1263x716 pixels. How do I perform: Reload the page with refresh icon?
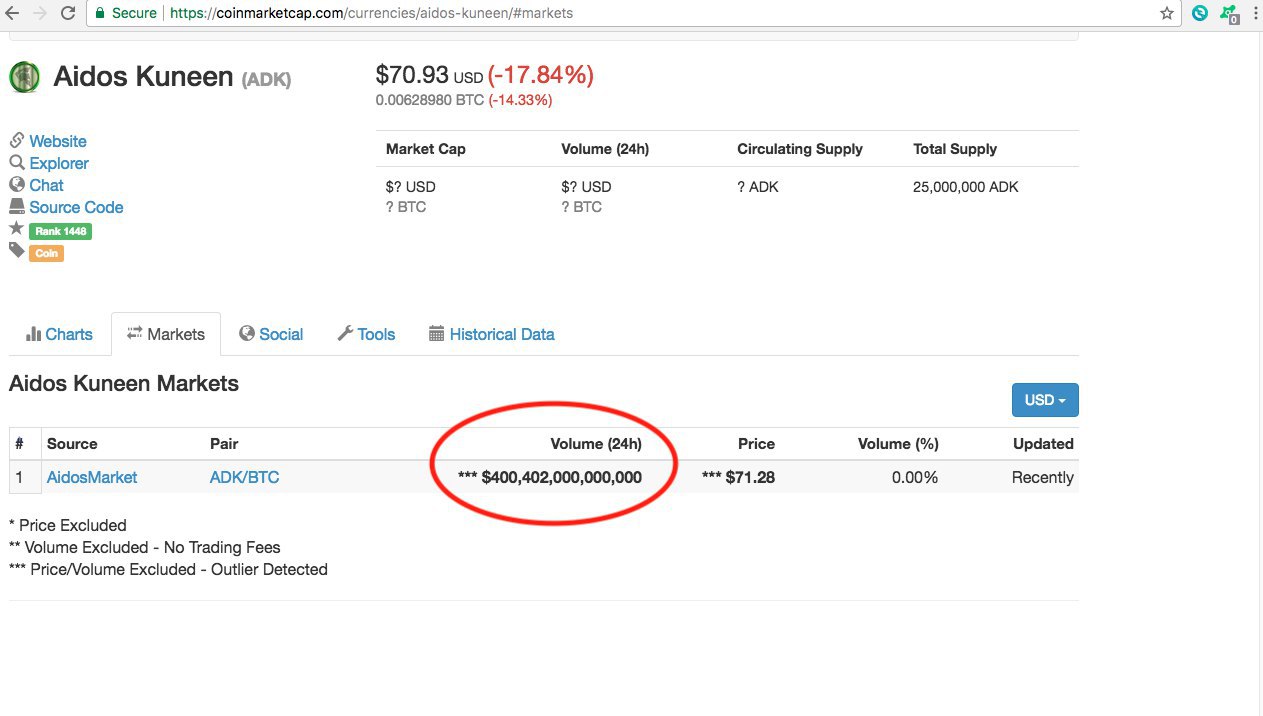point(68,13)
